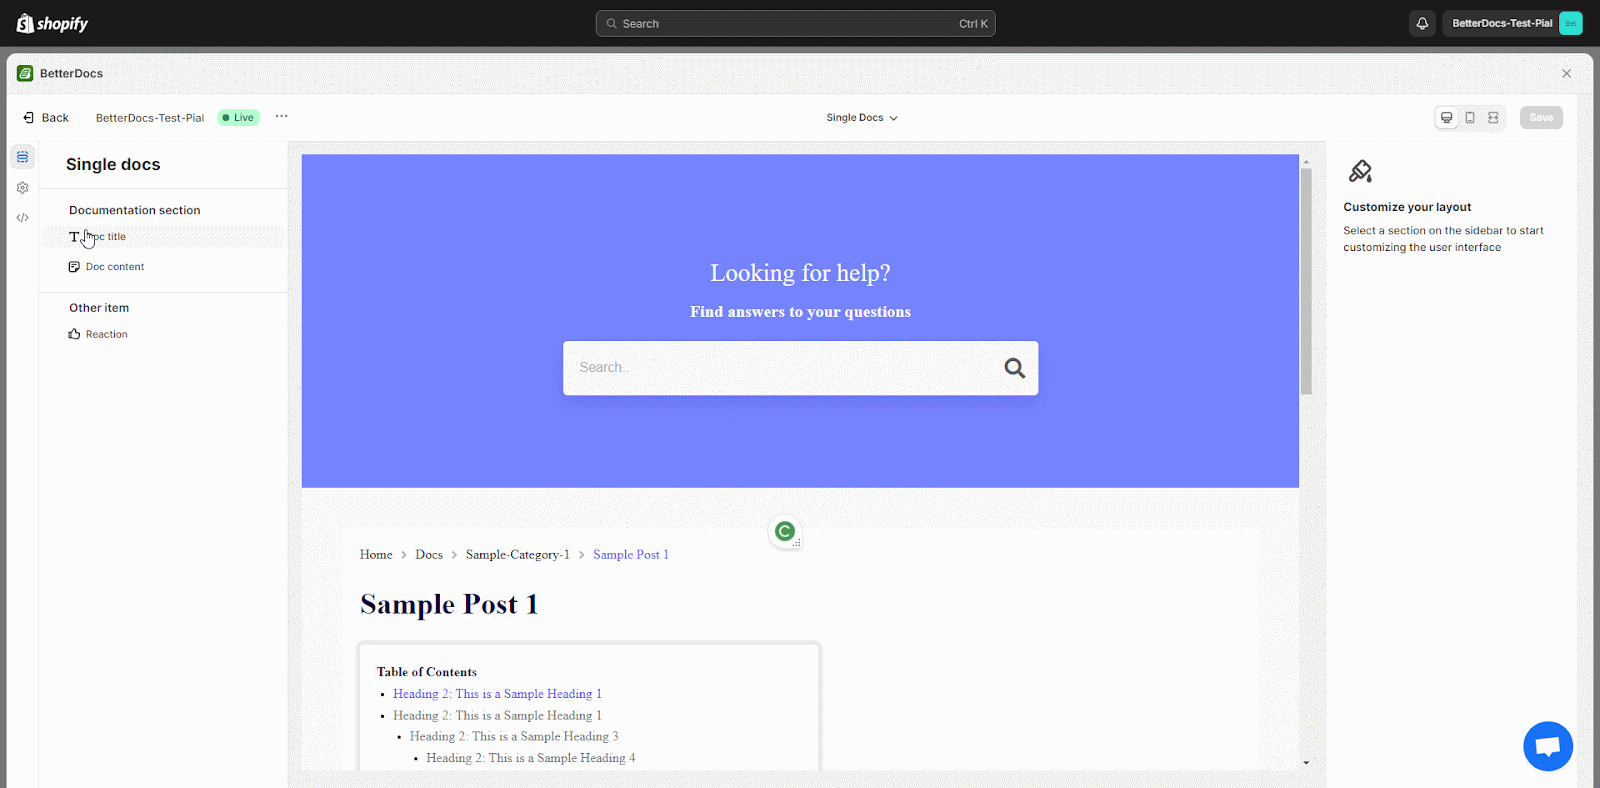1600x788 pixels.
Task: Open the settings gear in left rail
Action: (x=22, y=187)
